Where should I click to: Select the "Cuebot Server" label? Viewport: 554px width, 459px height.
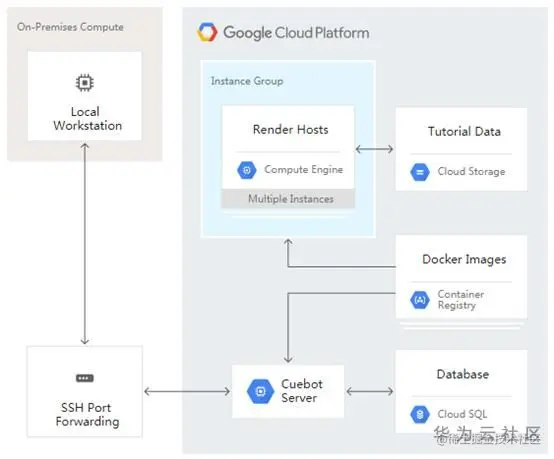(302, 391)
